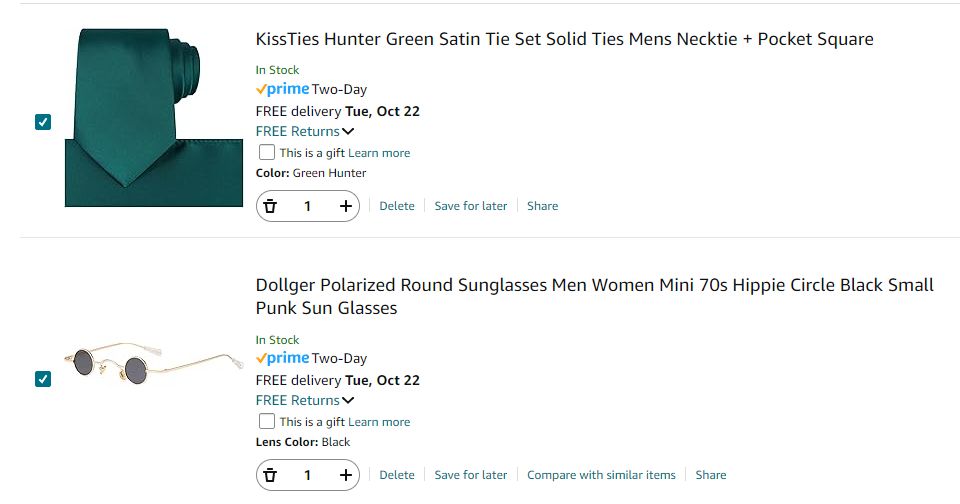Increase quantity of Dollger sunglasses

(x=346, y=475)
